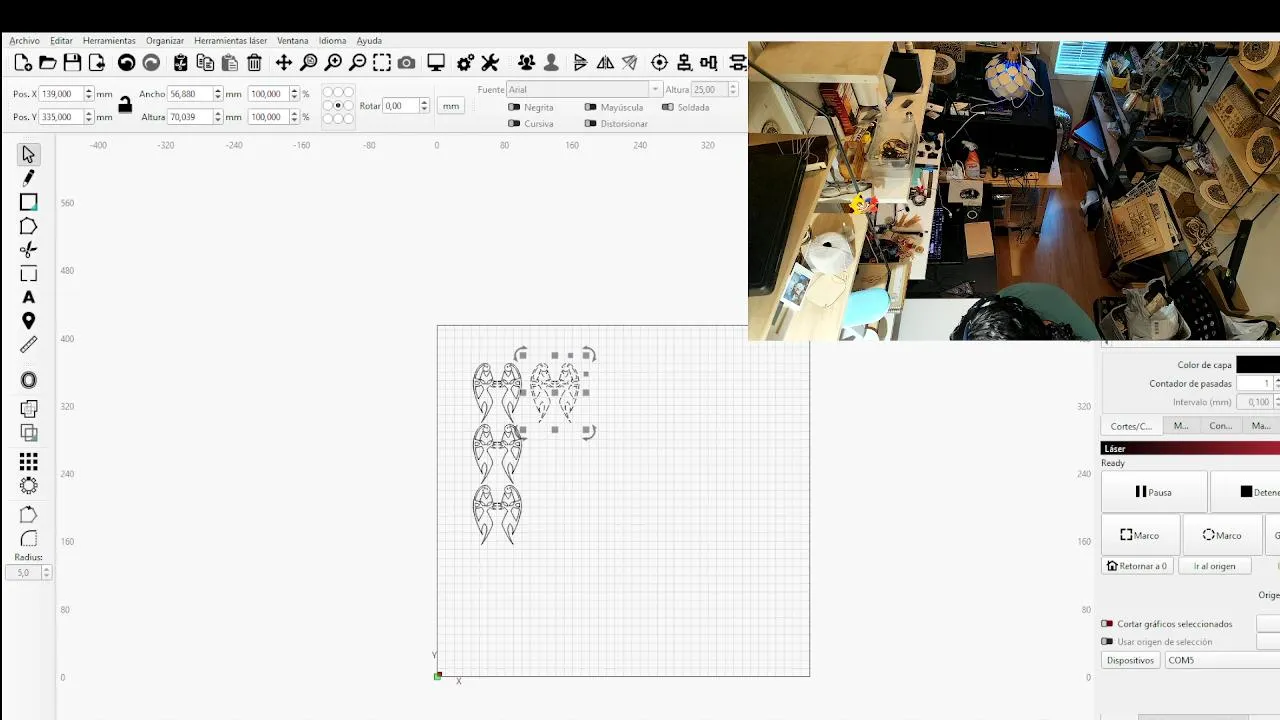Select the Edit nodes scissors tool
This screenshot has height=720, width=1280.
click(x=28, y=250)
